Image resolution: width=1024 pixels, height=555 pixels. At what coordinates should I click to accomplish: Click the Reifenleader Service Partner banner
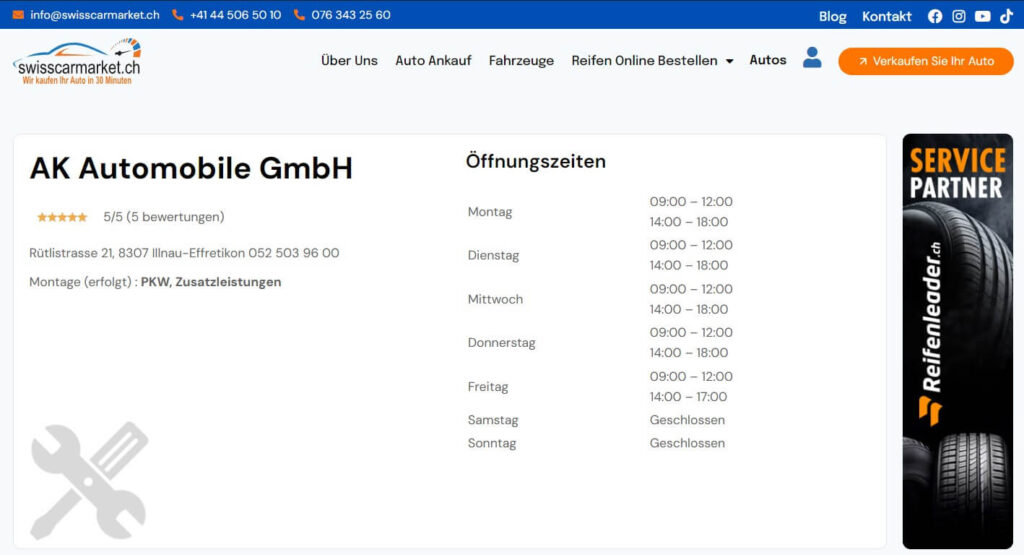957,341
